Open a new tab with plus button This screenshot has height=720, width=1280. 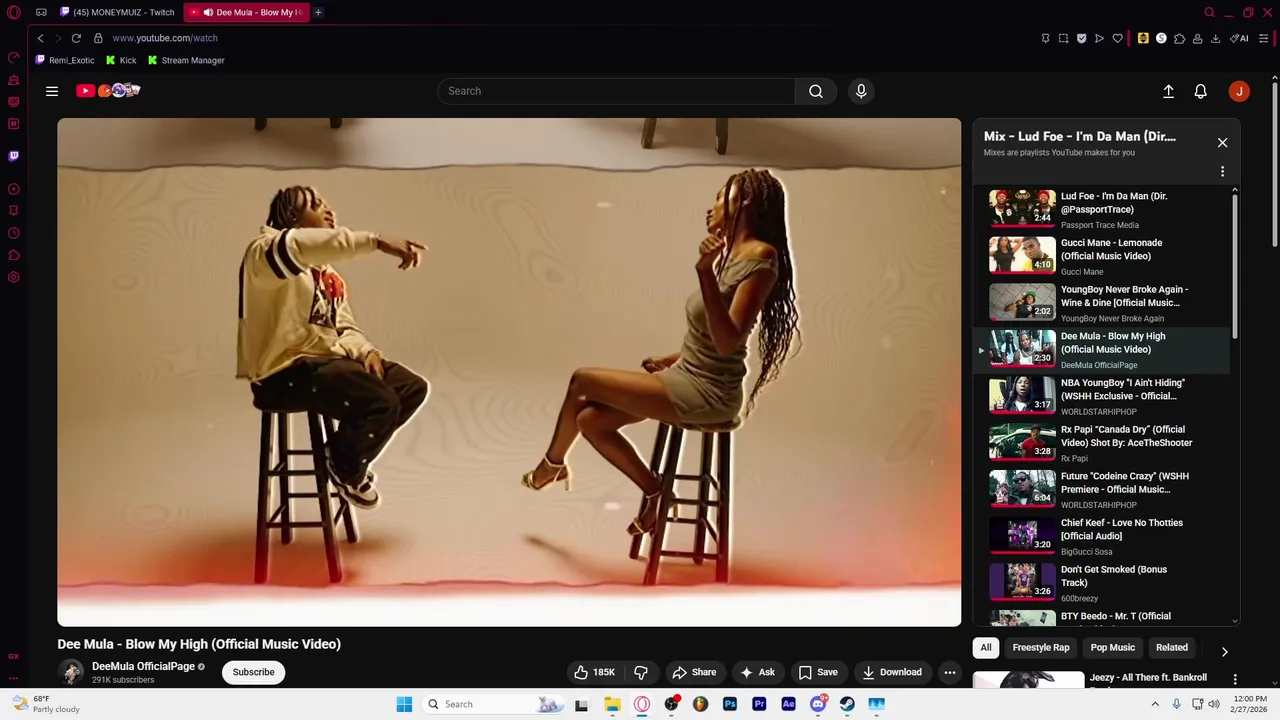click(318, 12)
